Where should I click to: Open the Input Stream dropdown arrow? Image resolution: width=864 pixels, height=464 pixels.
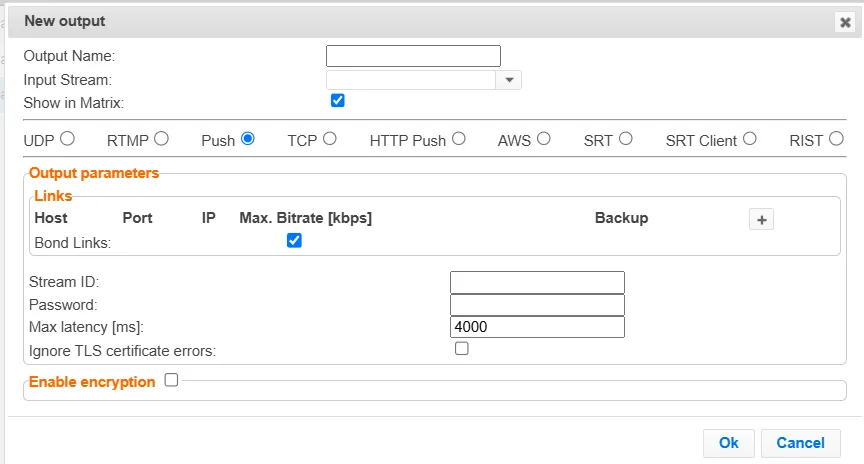click(x=509, y=80)
